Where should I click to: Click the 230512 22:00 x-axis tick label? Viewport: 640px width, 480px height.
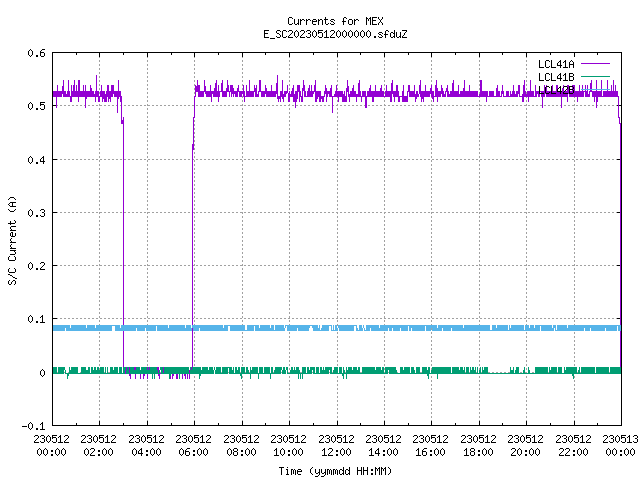pos(573,446)
